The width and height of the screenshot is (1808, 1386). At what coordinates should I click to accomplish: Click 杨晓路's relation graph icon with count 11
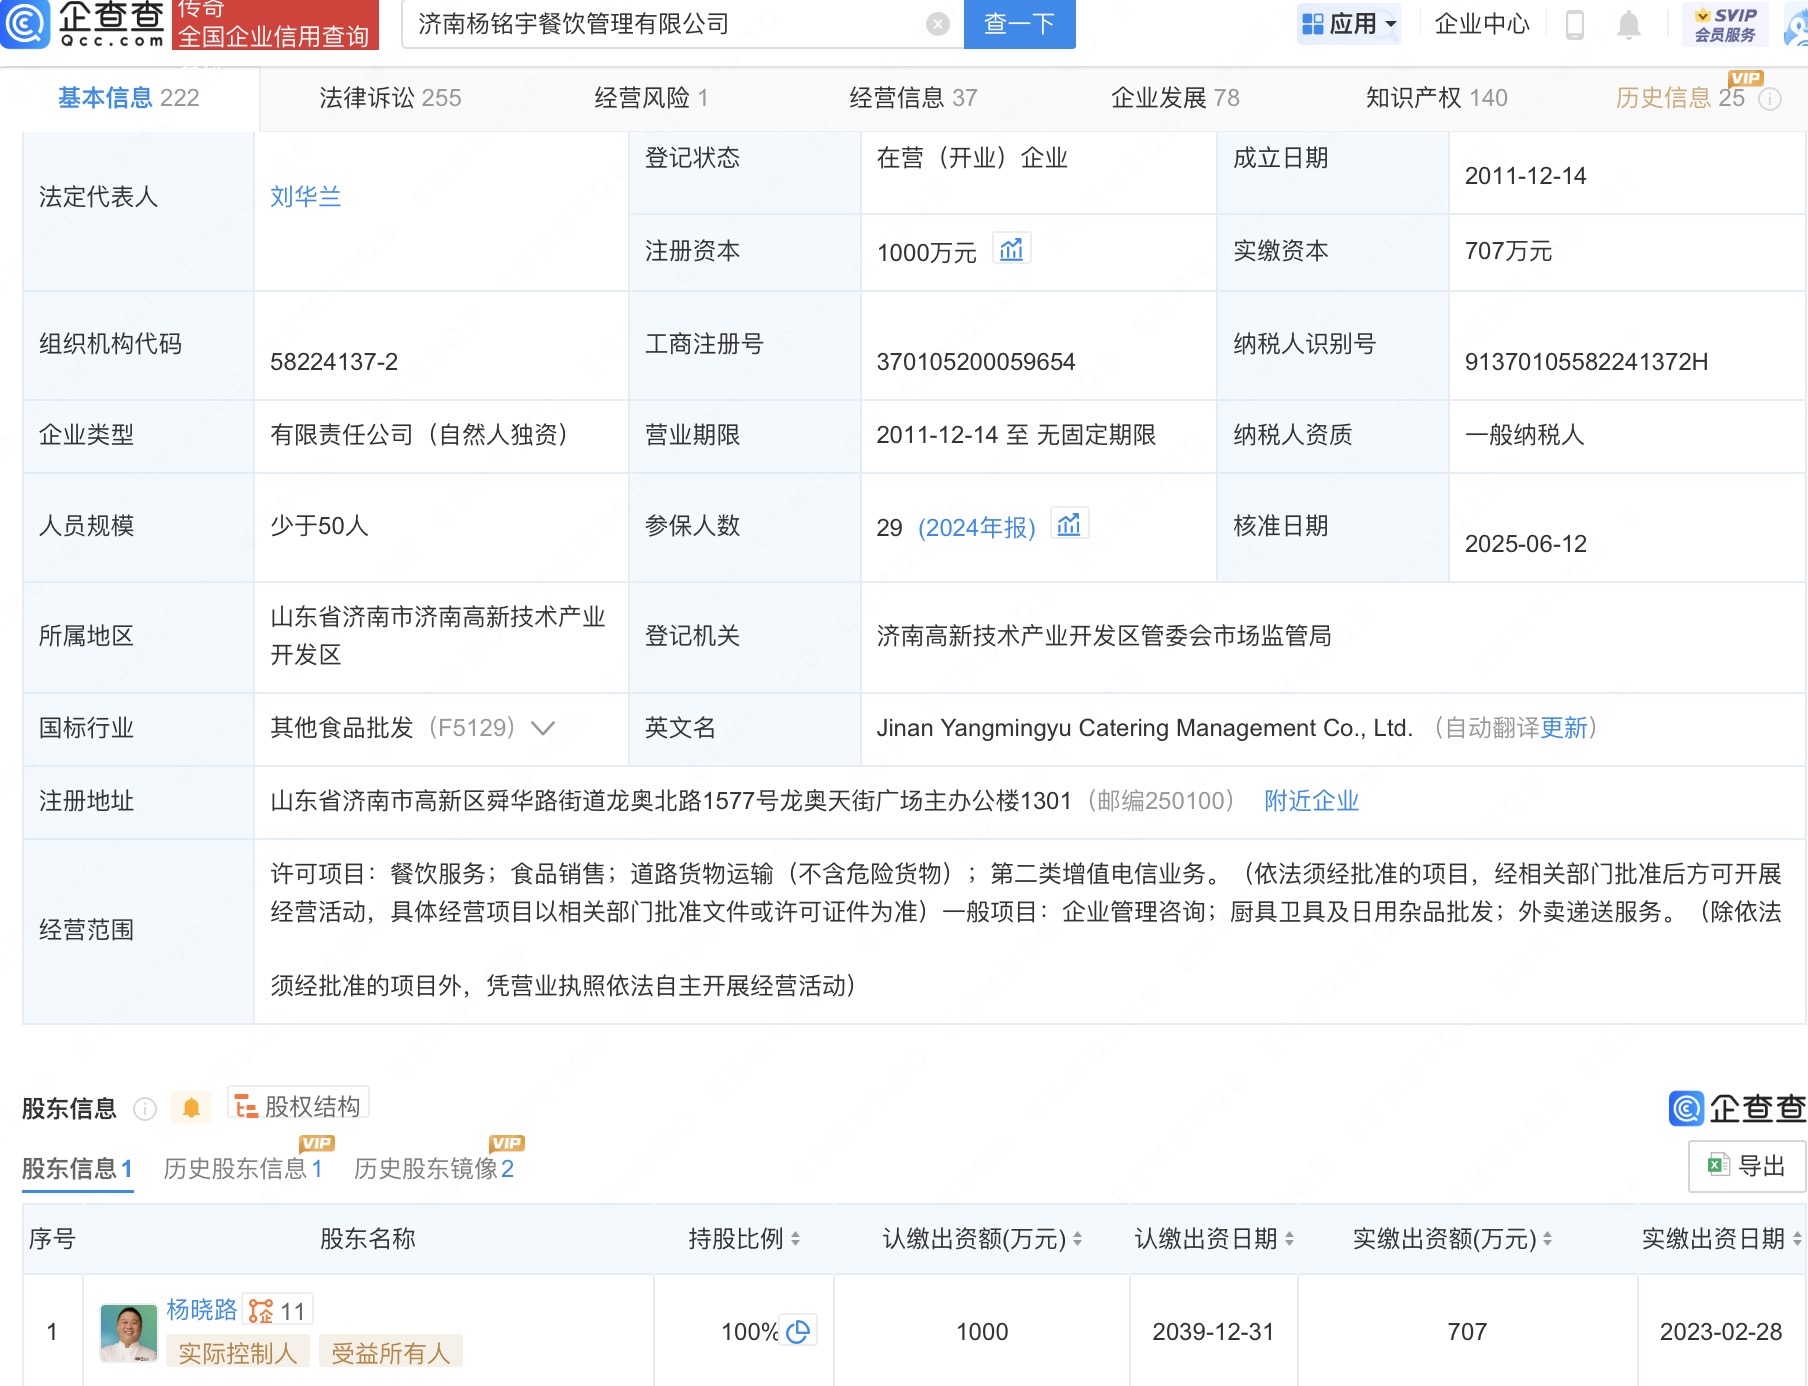click(x=279, y=1310)
